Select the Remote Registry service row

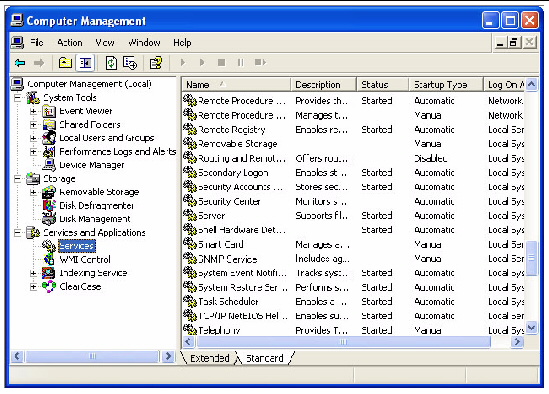click(x=353, y=130)
